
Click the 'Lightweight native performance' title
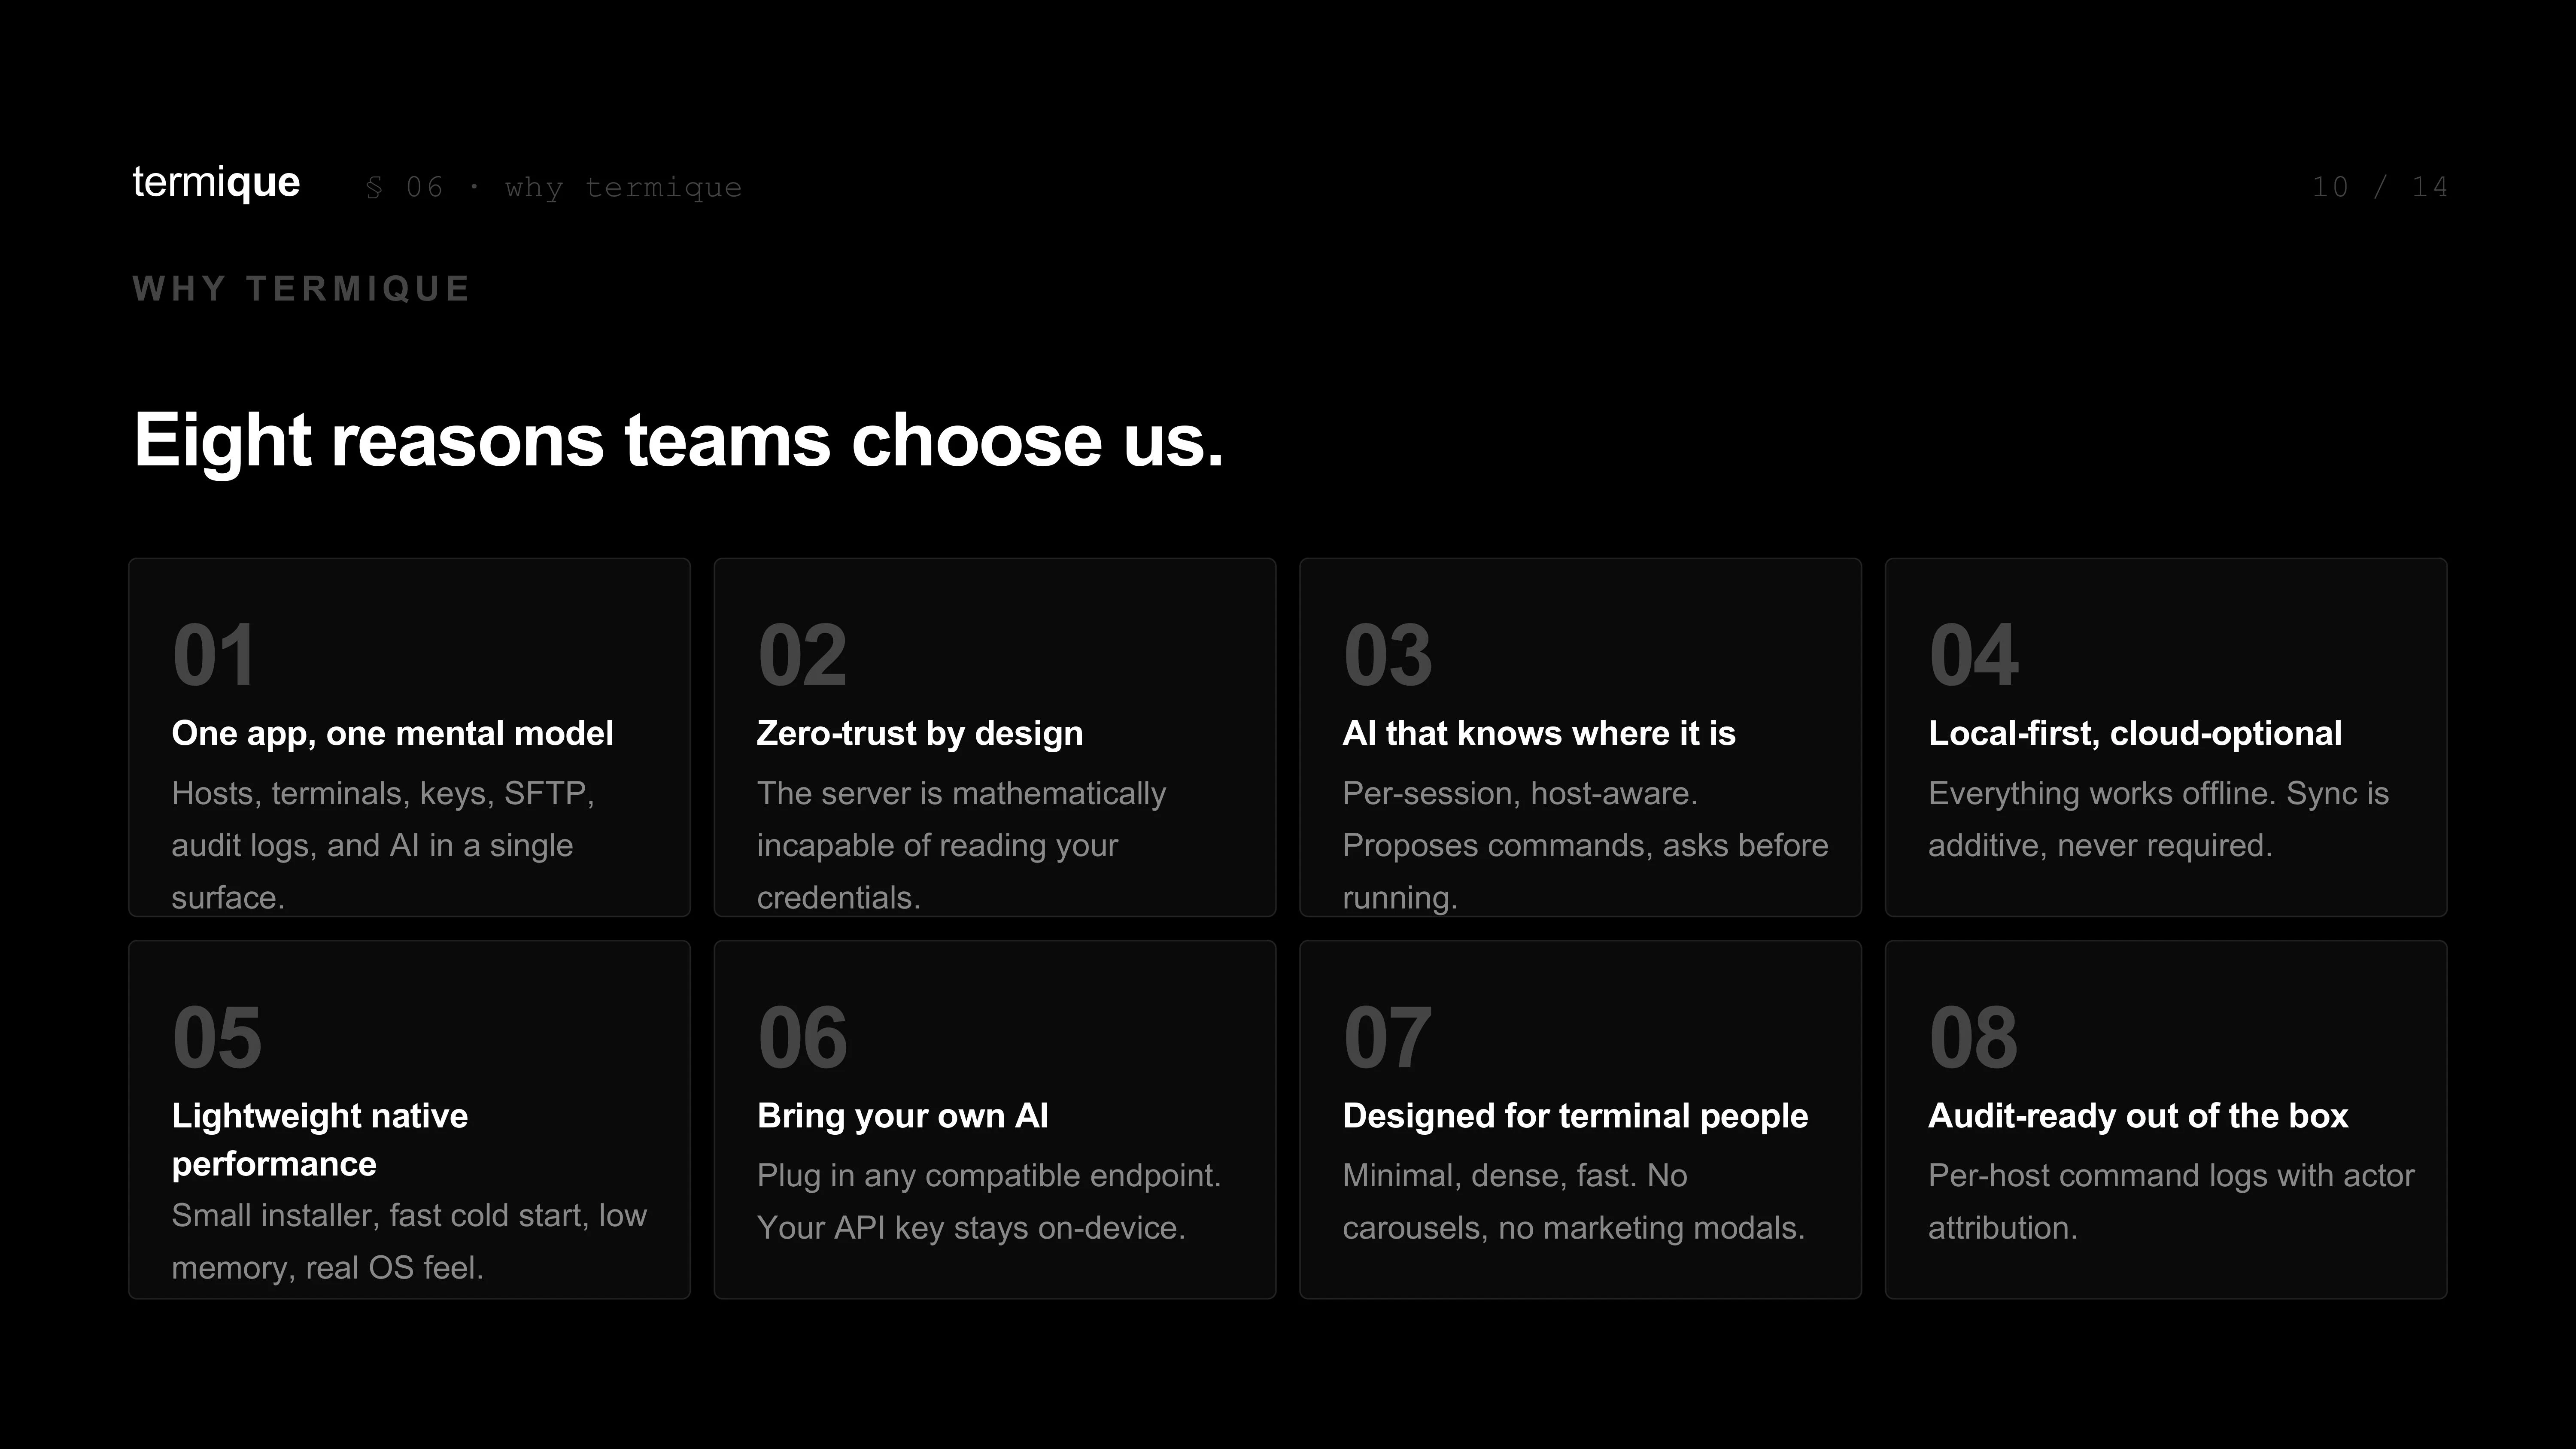click(x=320, y=1139)
